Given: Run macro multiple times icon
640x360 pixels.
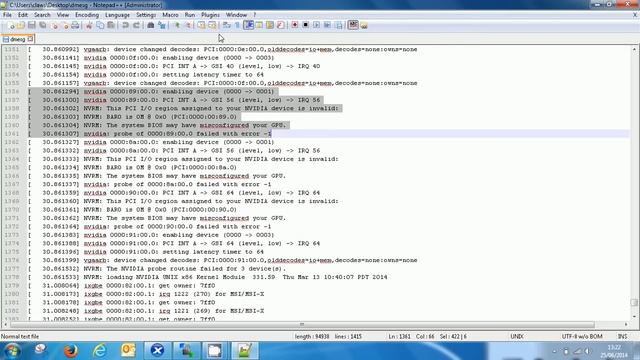Looking at the screenshot, I should [x=327, y=25].
